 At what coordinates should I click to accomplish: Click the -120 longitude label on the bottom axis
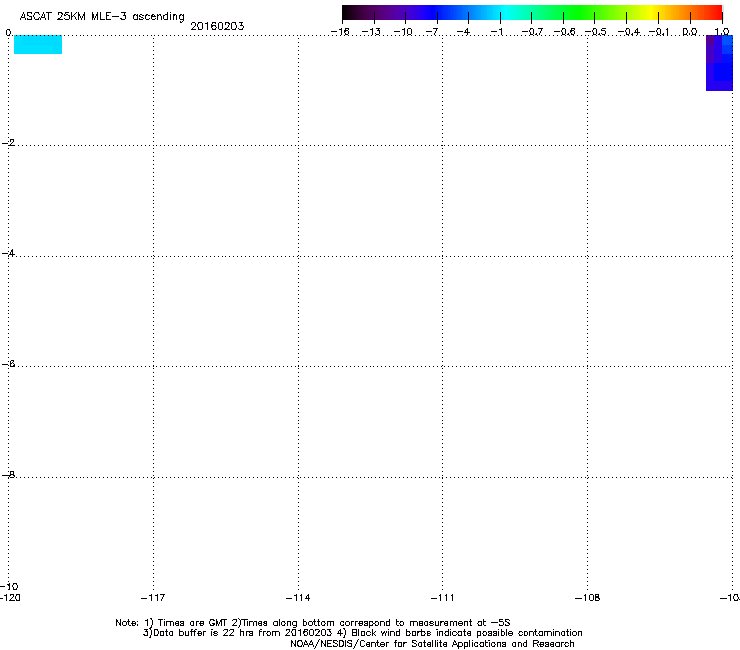click(10, 598)
